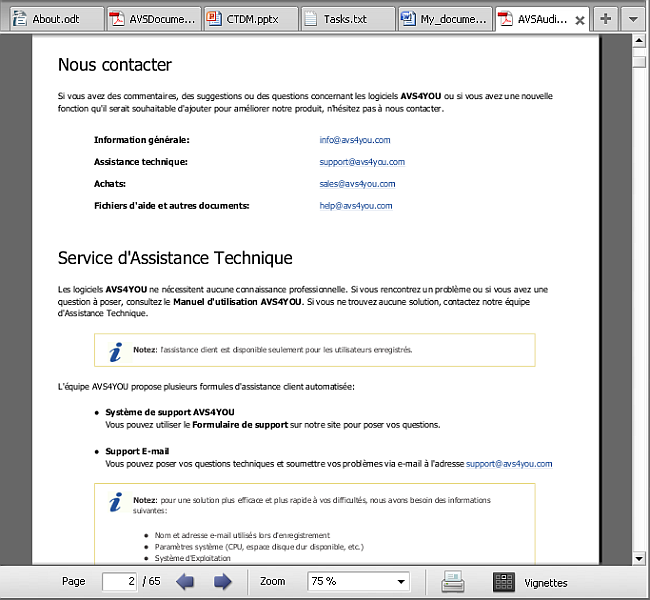Image resolution: width=650 pixels, height=600 pixels.
Task: Click the My_docume... Word icon
Action: (x=408, y=19)
